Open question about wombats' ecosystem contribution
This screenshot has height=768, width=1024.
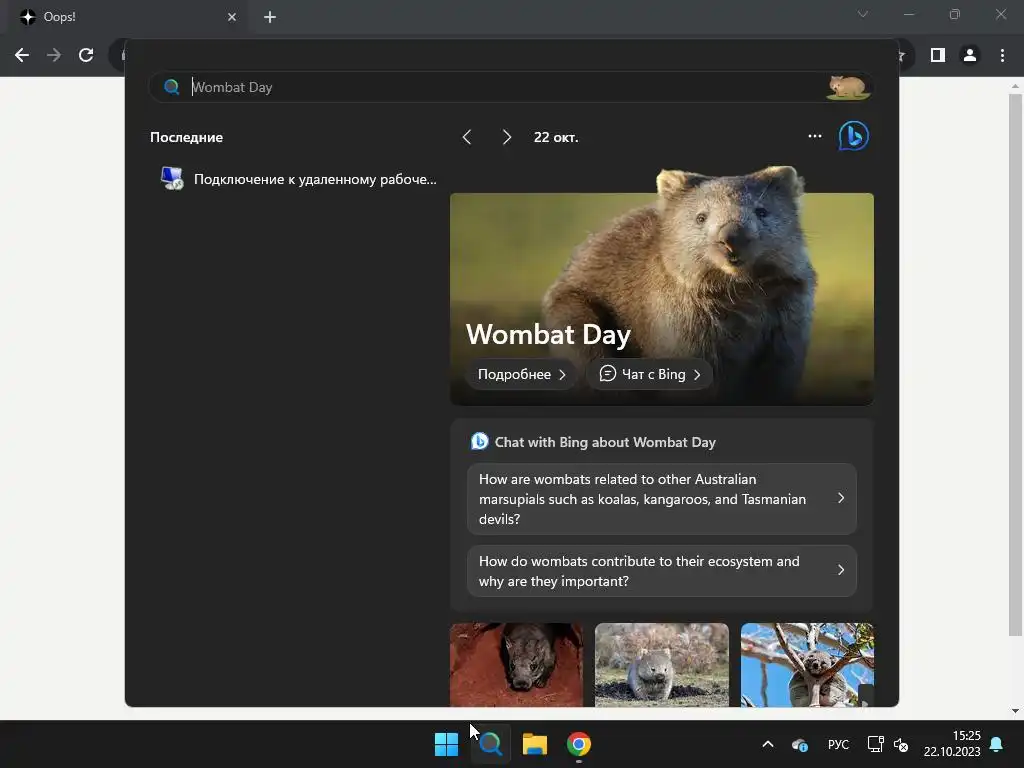click(662, 571)
